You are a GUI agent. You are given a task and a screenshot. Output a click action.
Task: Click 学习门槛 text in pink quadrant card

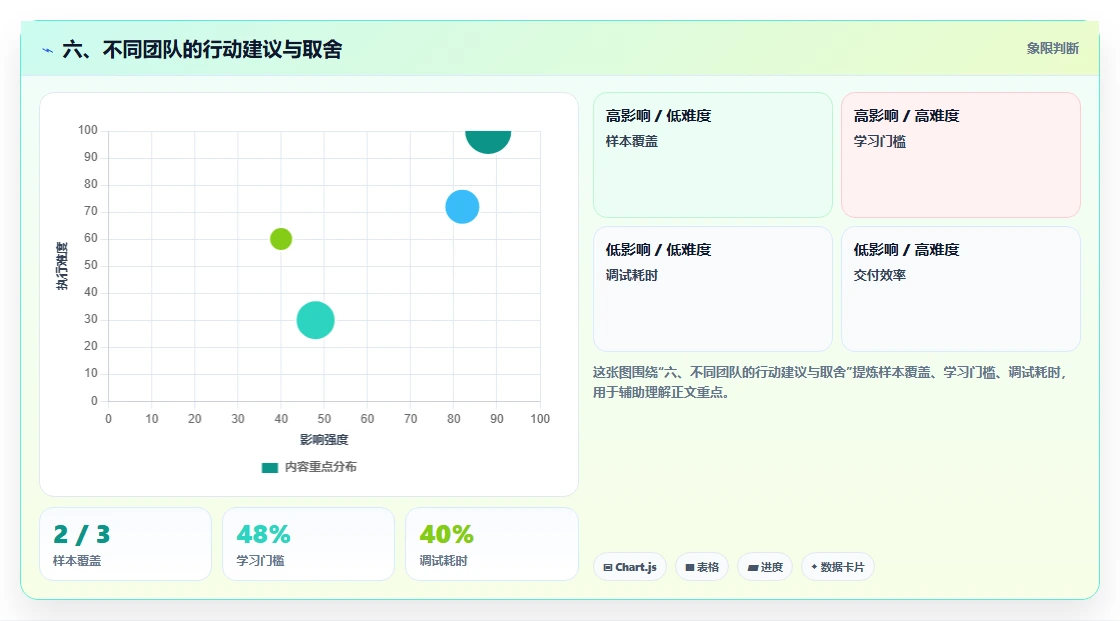click(x=879, y=141)
